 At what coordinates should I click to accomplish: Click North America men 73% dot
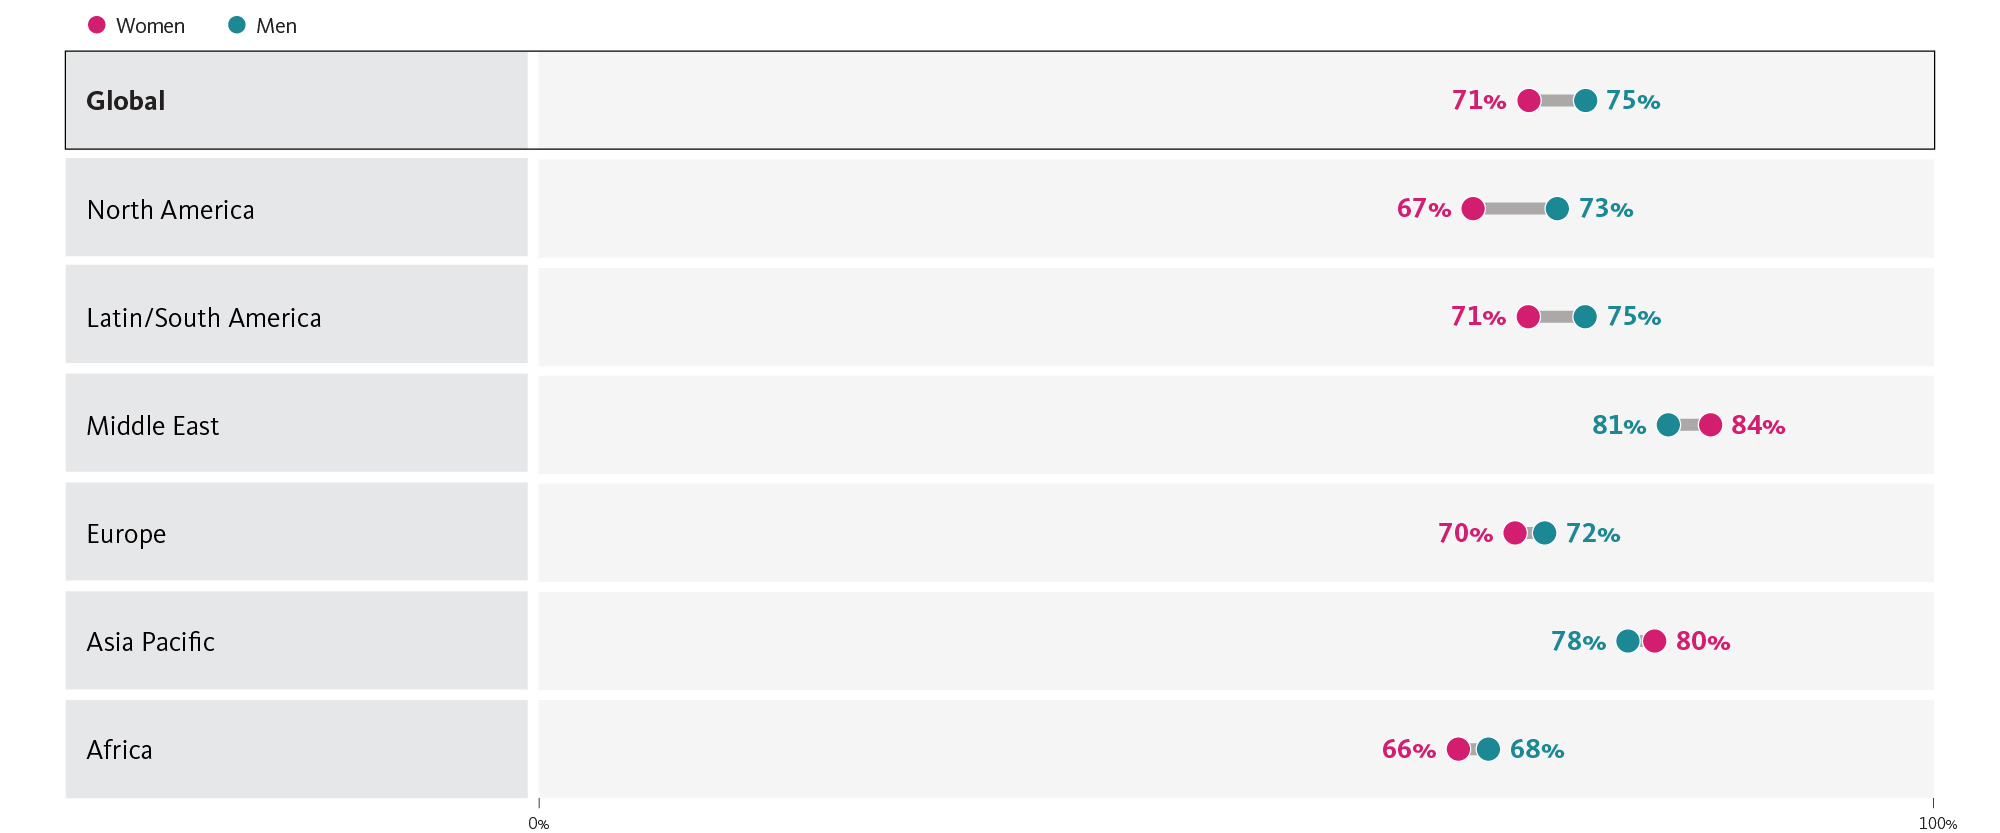click(x=1557, y=209)
